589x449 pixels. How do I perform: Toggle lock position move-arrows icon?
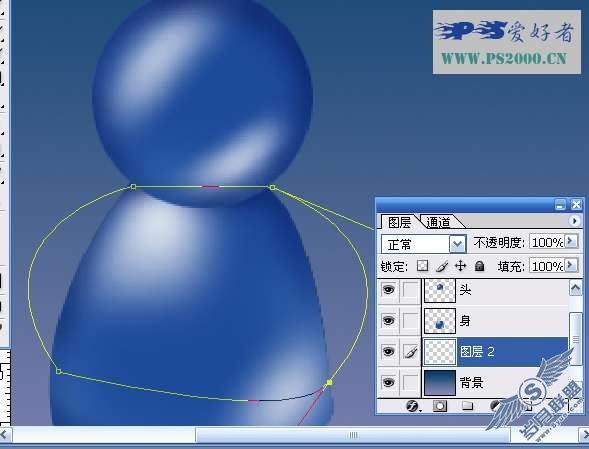tap(461, 266)
